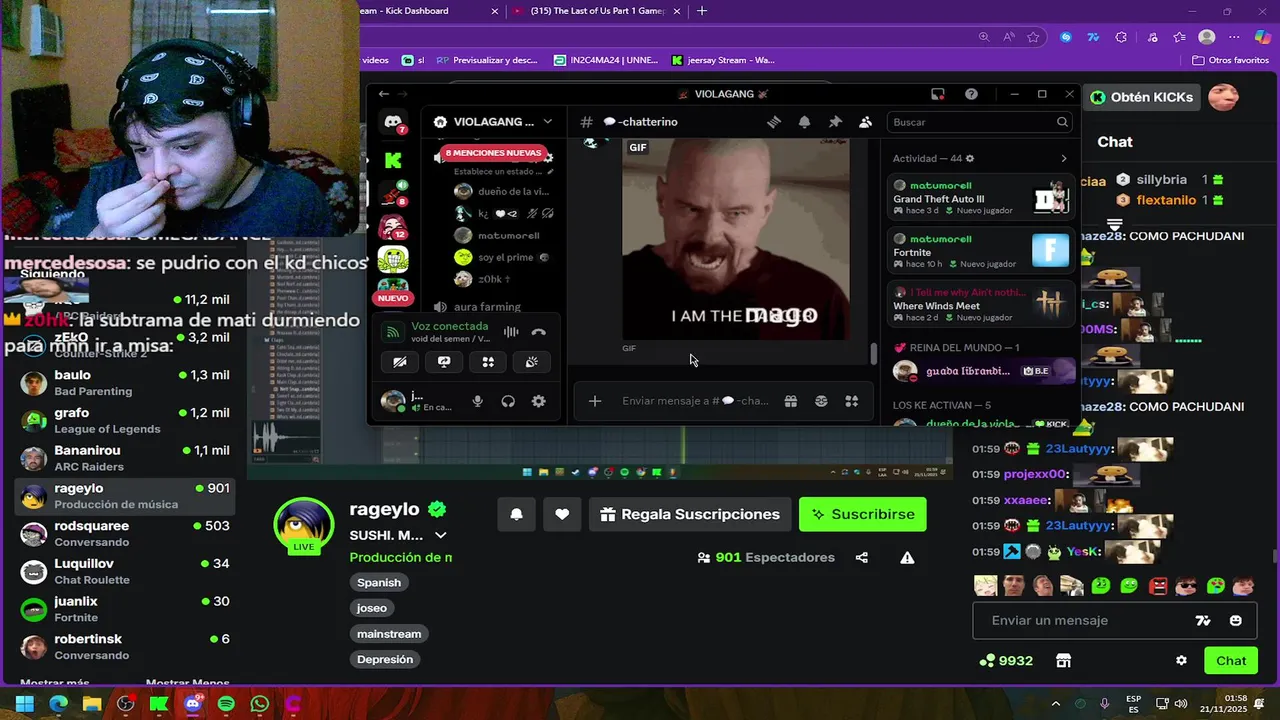Open Discord help question mark icon
This screenshot has width=1280, height=720.
(971, 94)
